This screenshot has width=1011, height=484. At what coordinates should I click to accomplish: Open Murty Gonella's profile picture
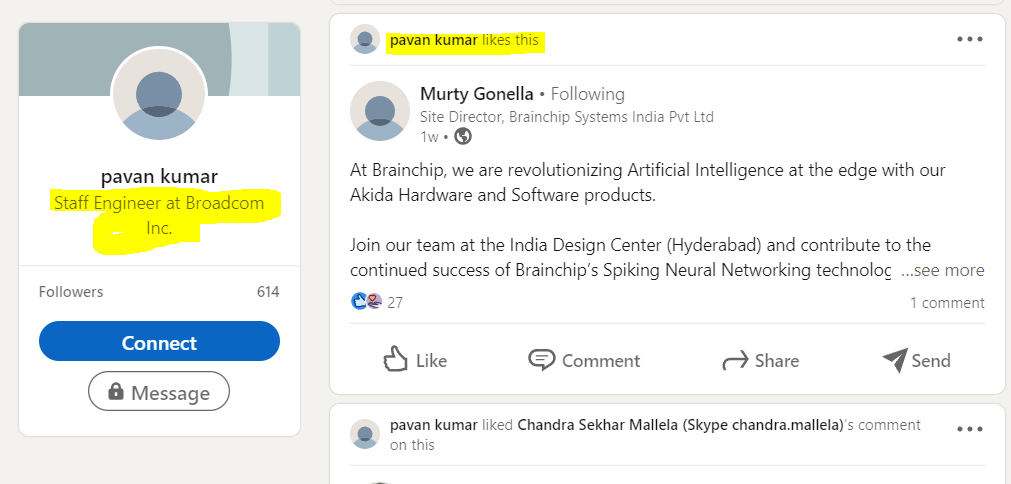pyautogui.click(x=380, y=111)
